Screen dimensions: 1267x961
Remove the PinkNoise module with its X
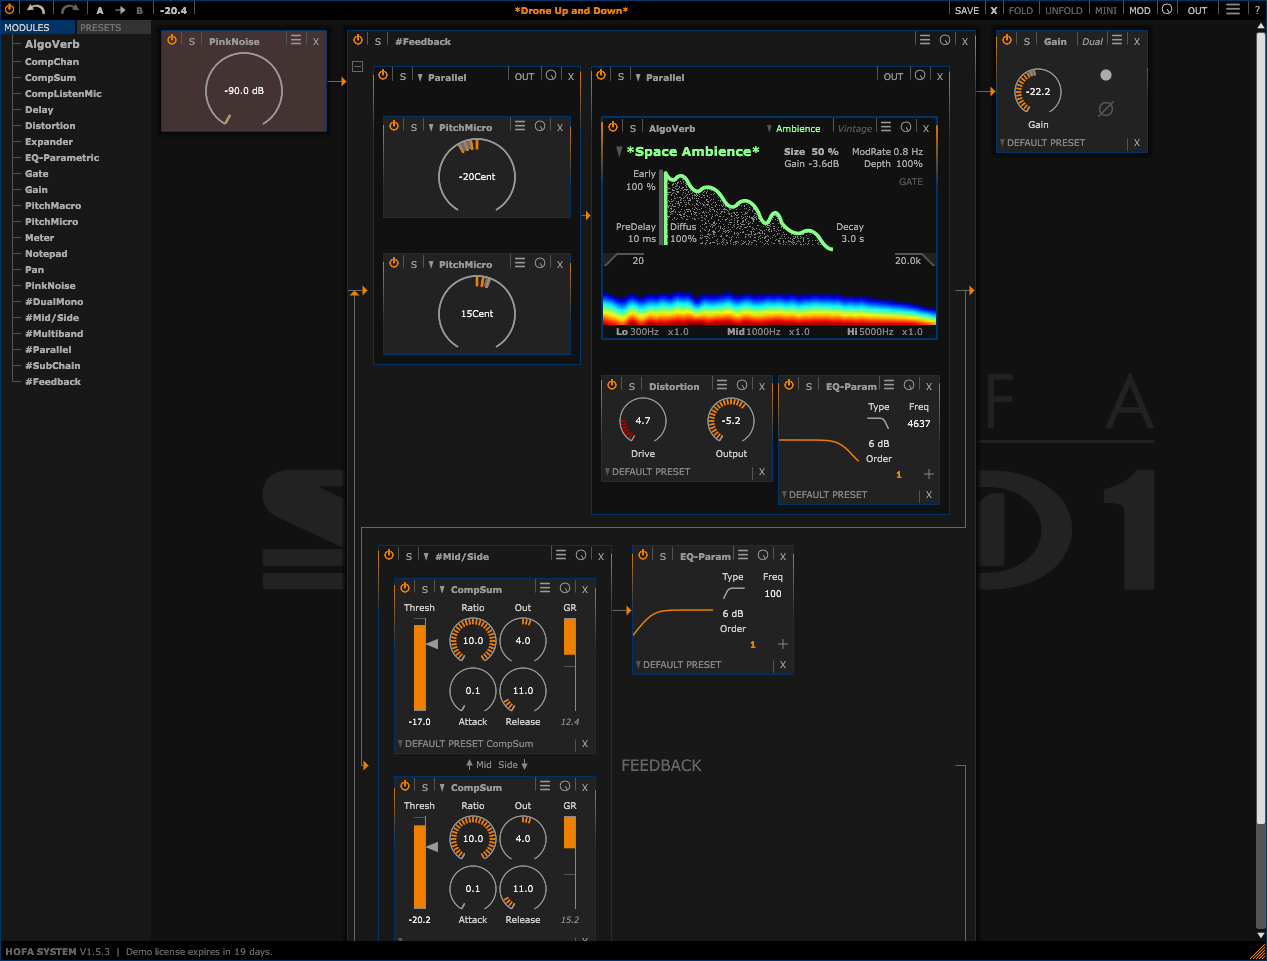[x=316, y=41]
